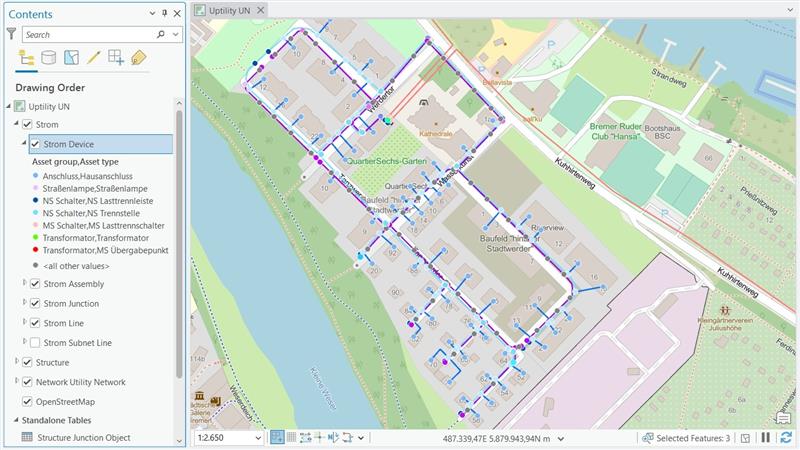Click Selected Features: 3 label
This screenshot has height=450, width=800.
(693, 438)
